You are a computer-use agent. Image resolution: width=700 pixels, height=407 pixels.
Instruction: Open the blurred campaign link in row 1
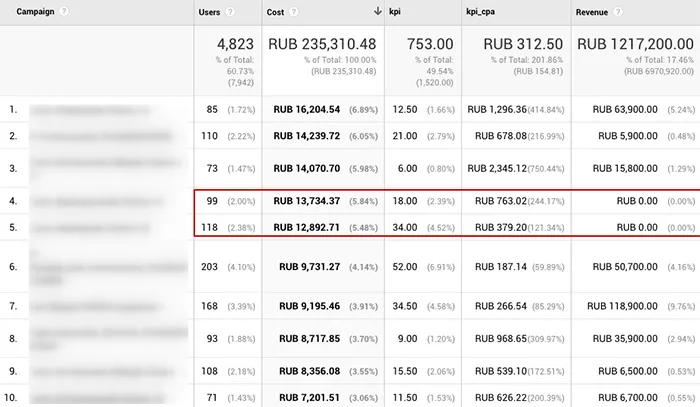(90, 110)
